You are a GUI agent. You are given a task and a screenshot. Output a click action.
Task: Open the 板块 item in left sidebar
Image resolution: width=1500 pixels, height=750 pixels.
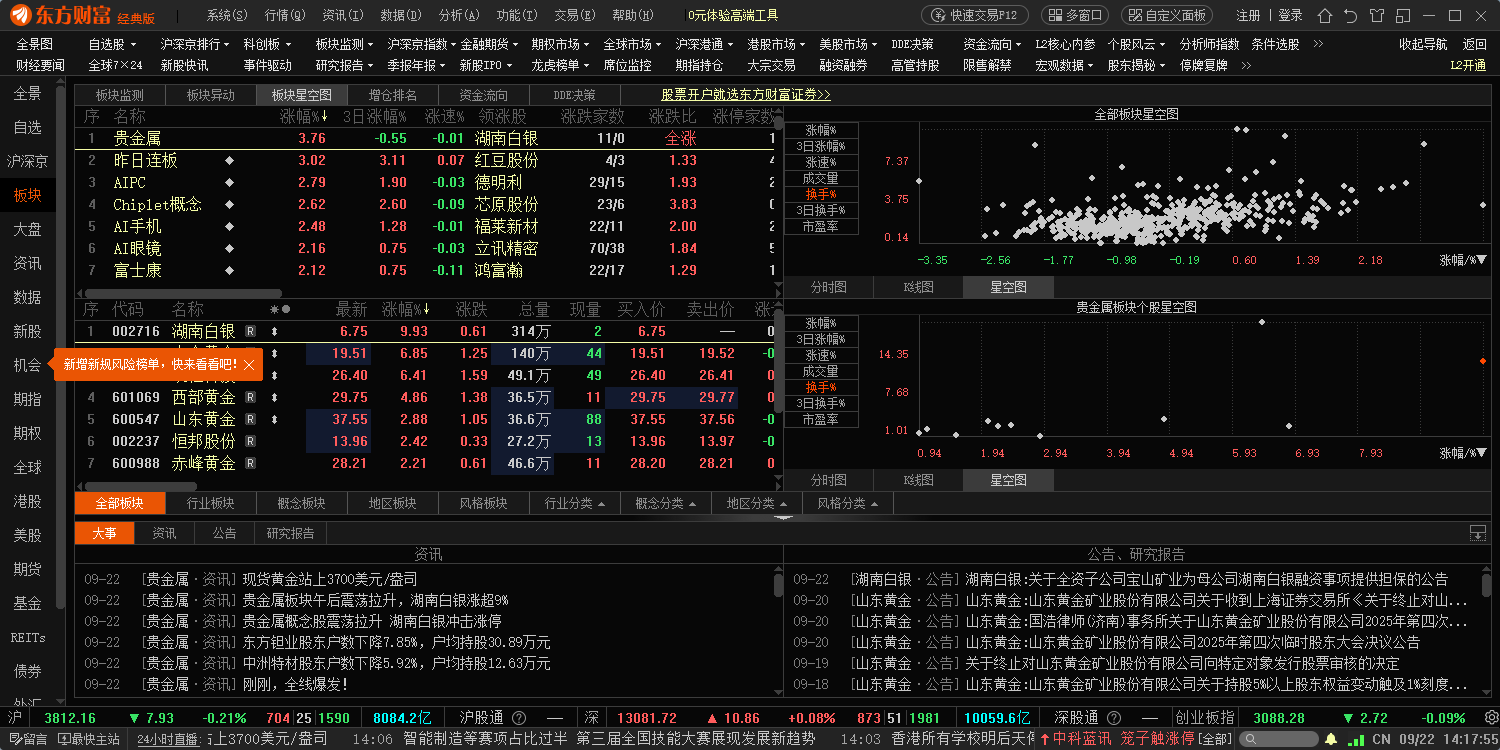click(x=28, y=195)
